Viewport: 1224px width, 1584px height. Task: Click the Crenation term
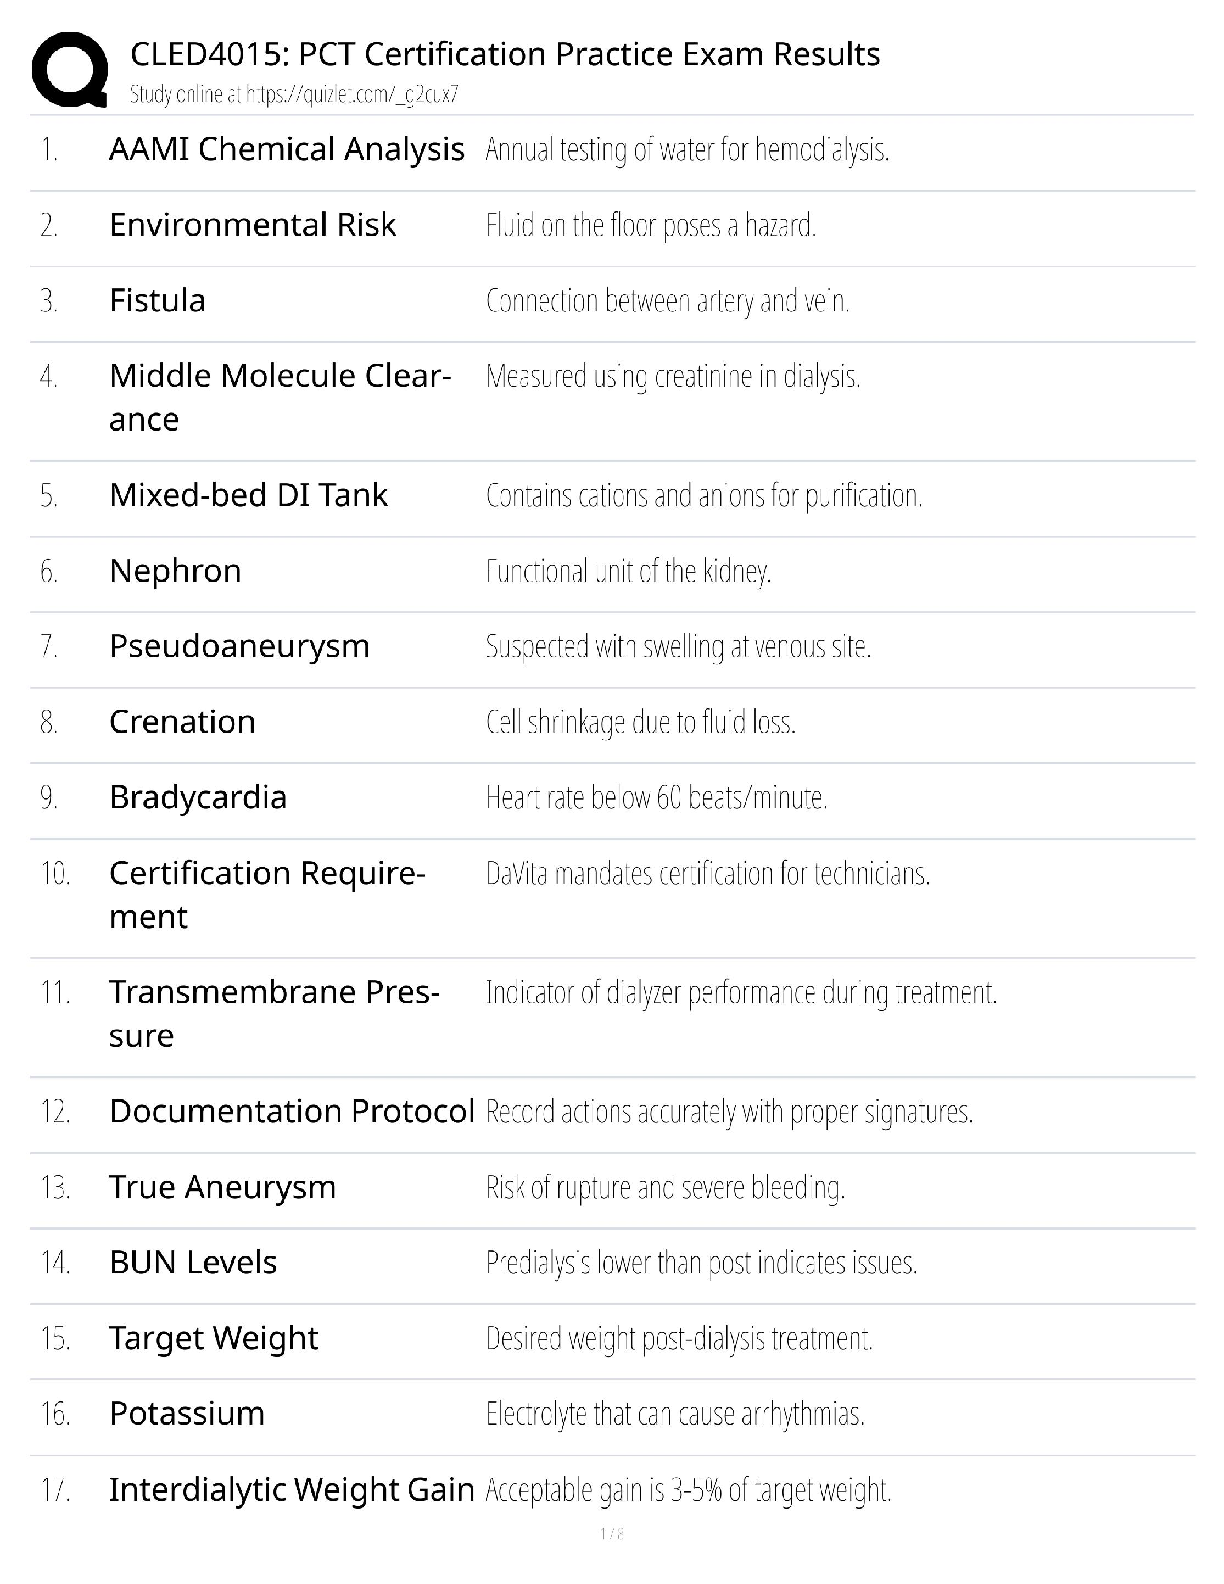pos(182,722)
